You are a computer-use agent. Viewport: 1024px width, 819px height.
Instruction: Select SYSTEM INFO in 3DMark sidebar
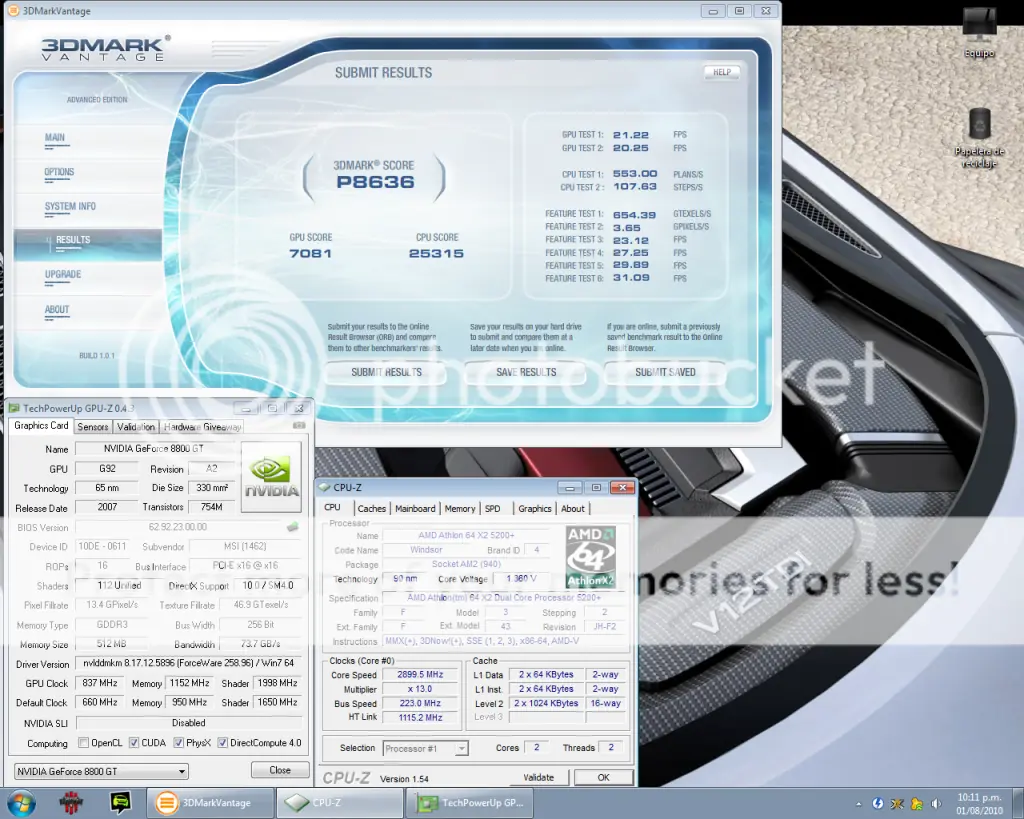click(x=70, y=206)
